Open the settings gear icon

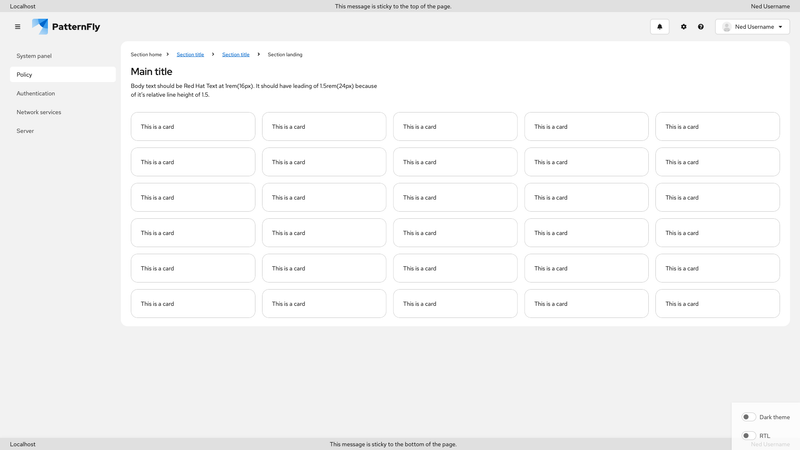click(684, 27)
